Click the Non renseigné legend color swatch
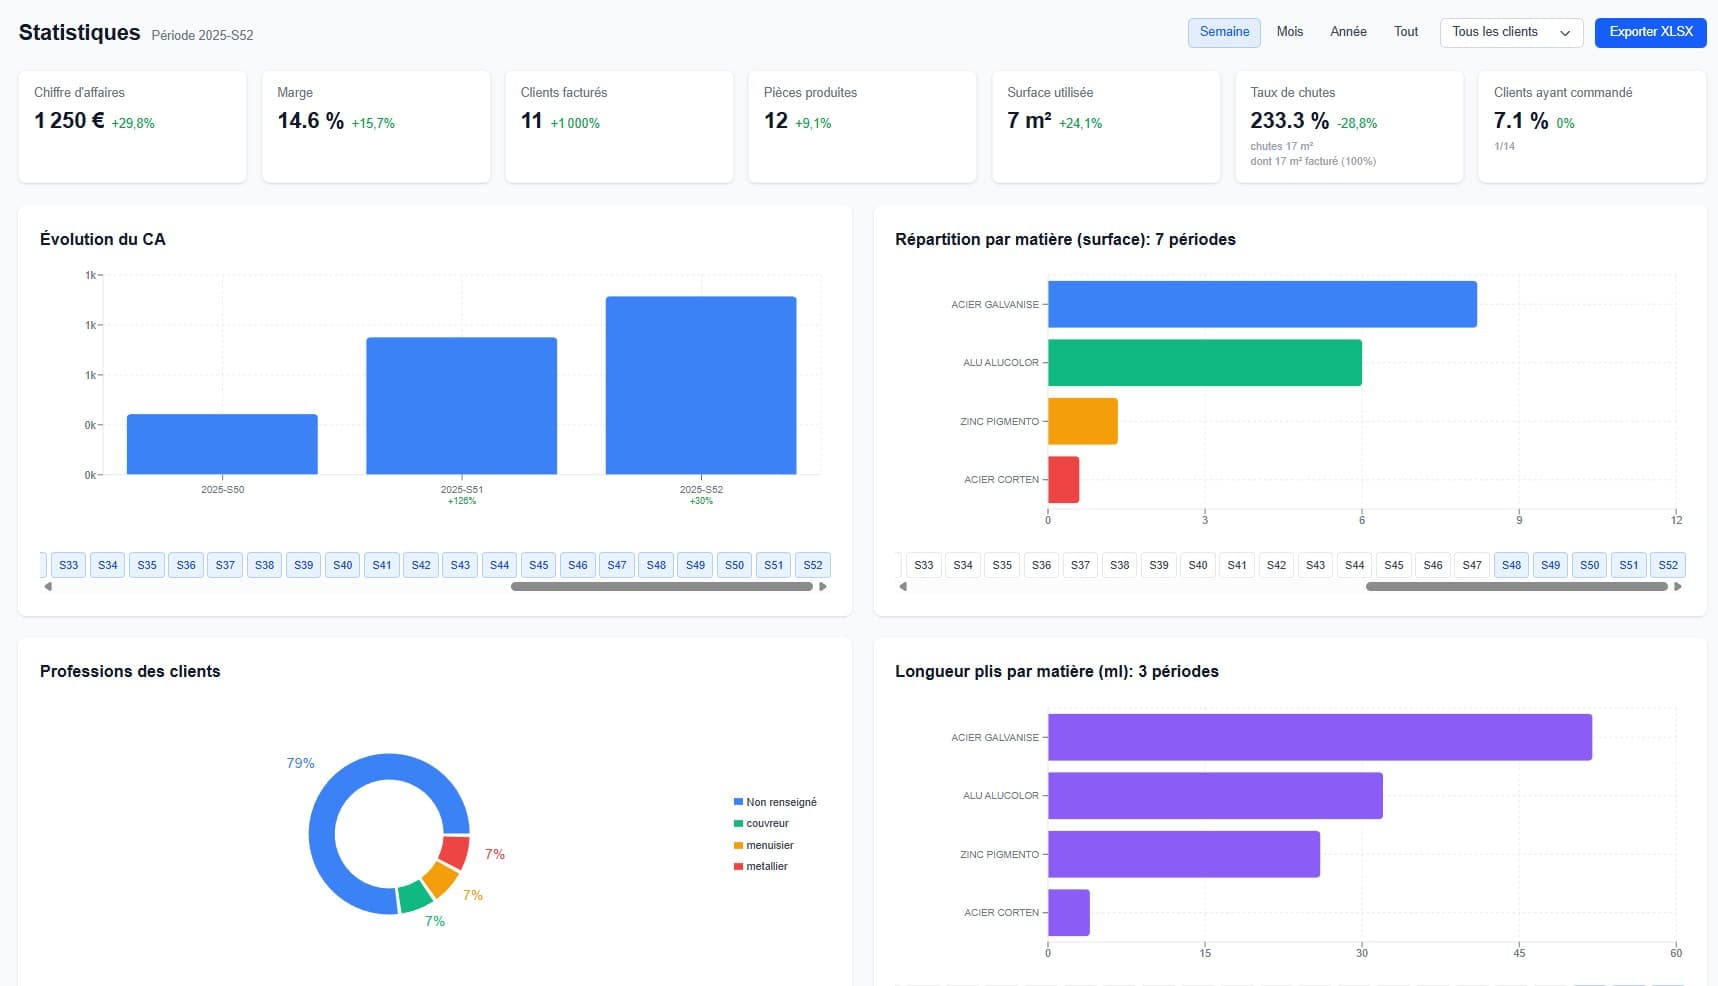 click(x=738, y=802)
